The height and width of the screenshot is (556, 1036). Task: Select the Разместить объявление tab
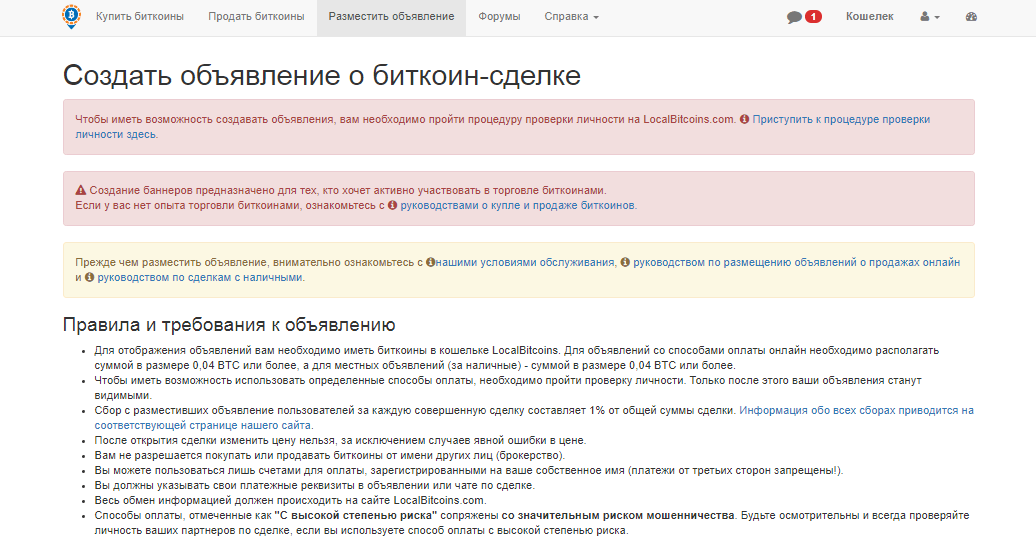click(391, 17)
